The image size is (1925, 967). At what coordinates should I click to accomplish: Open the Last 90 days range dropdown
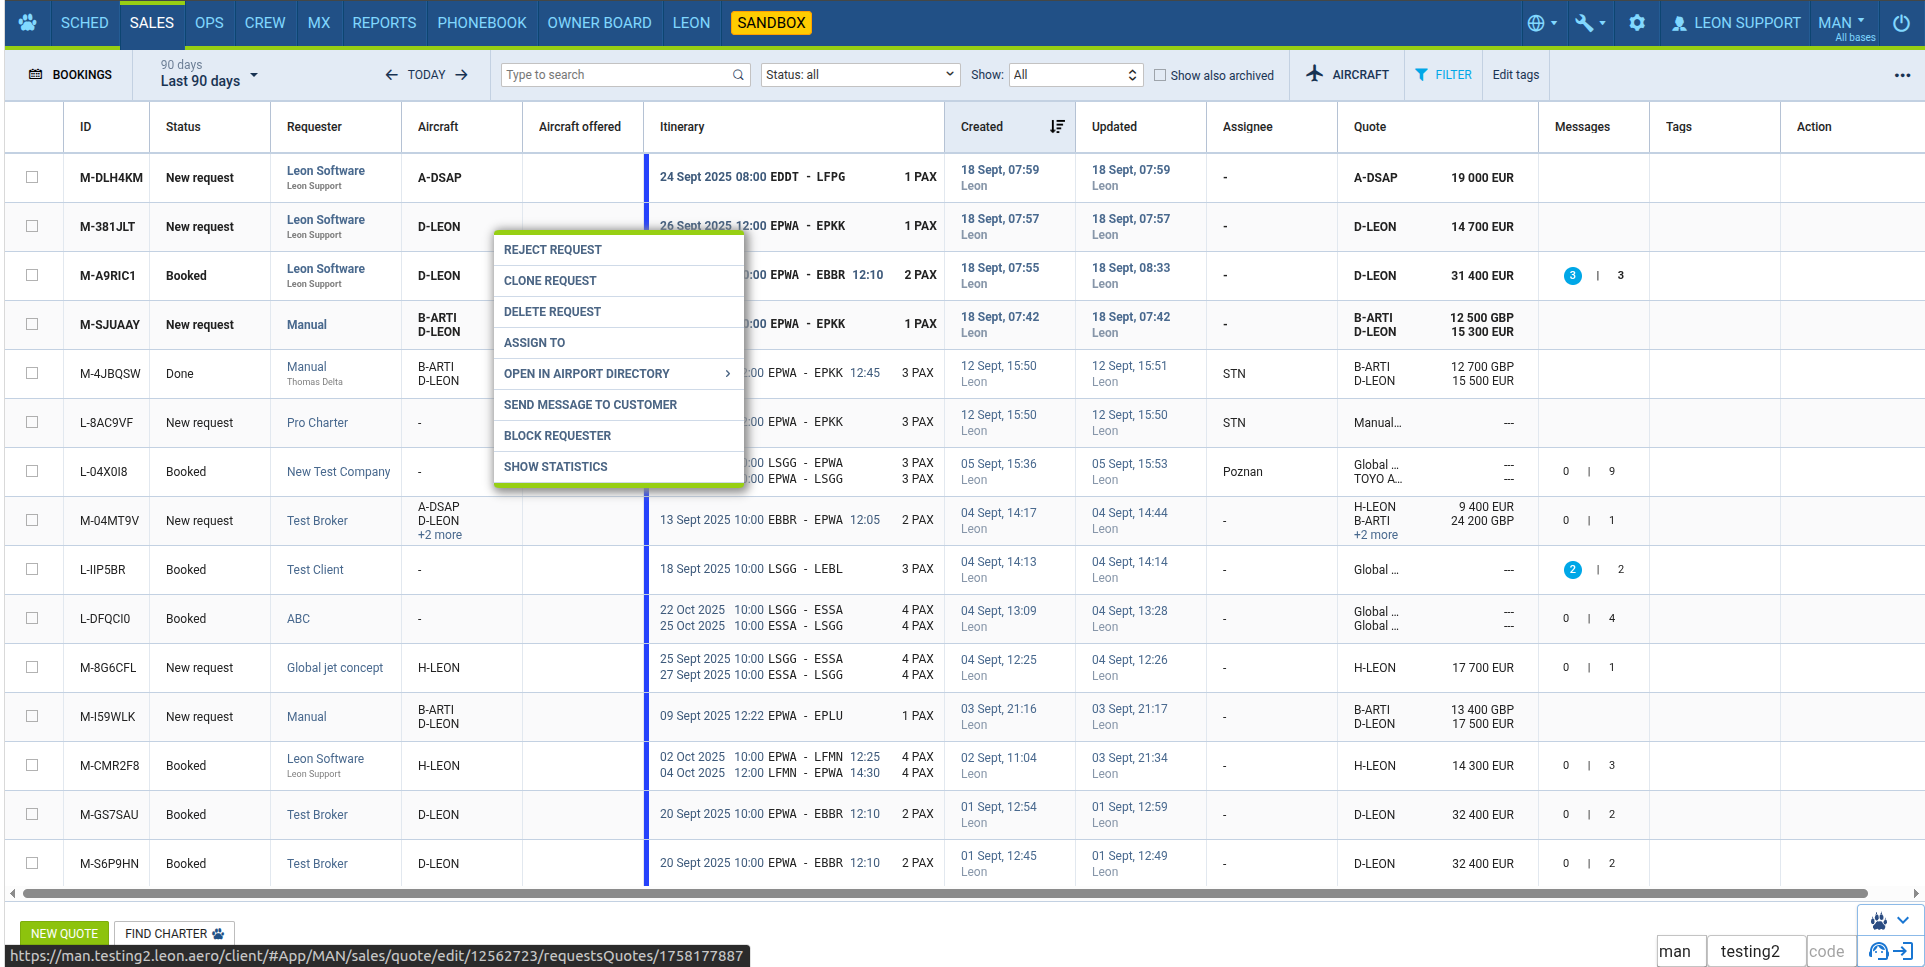[209, 75]
